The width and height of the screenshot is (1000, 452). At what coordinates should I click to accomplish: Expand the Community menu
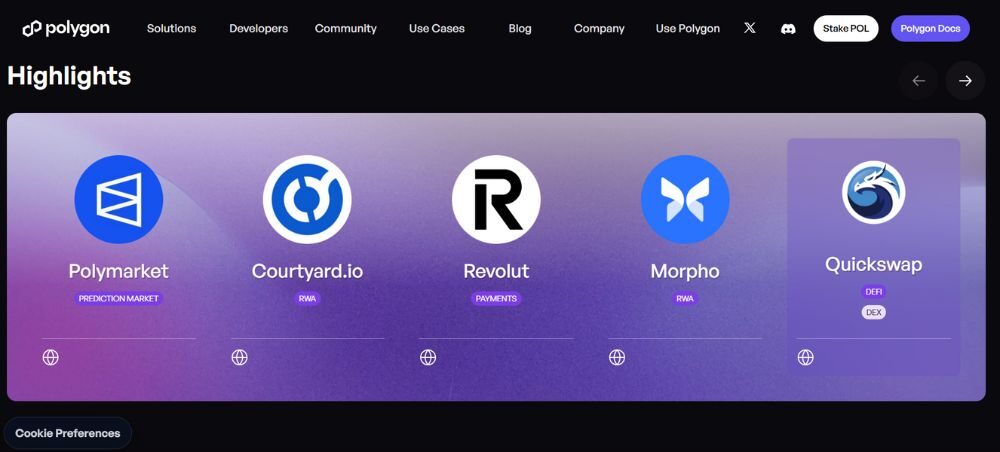[345, 28]
